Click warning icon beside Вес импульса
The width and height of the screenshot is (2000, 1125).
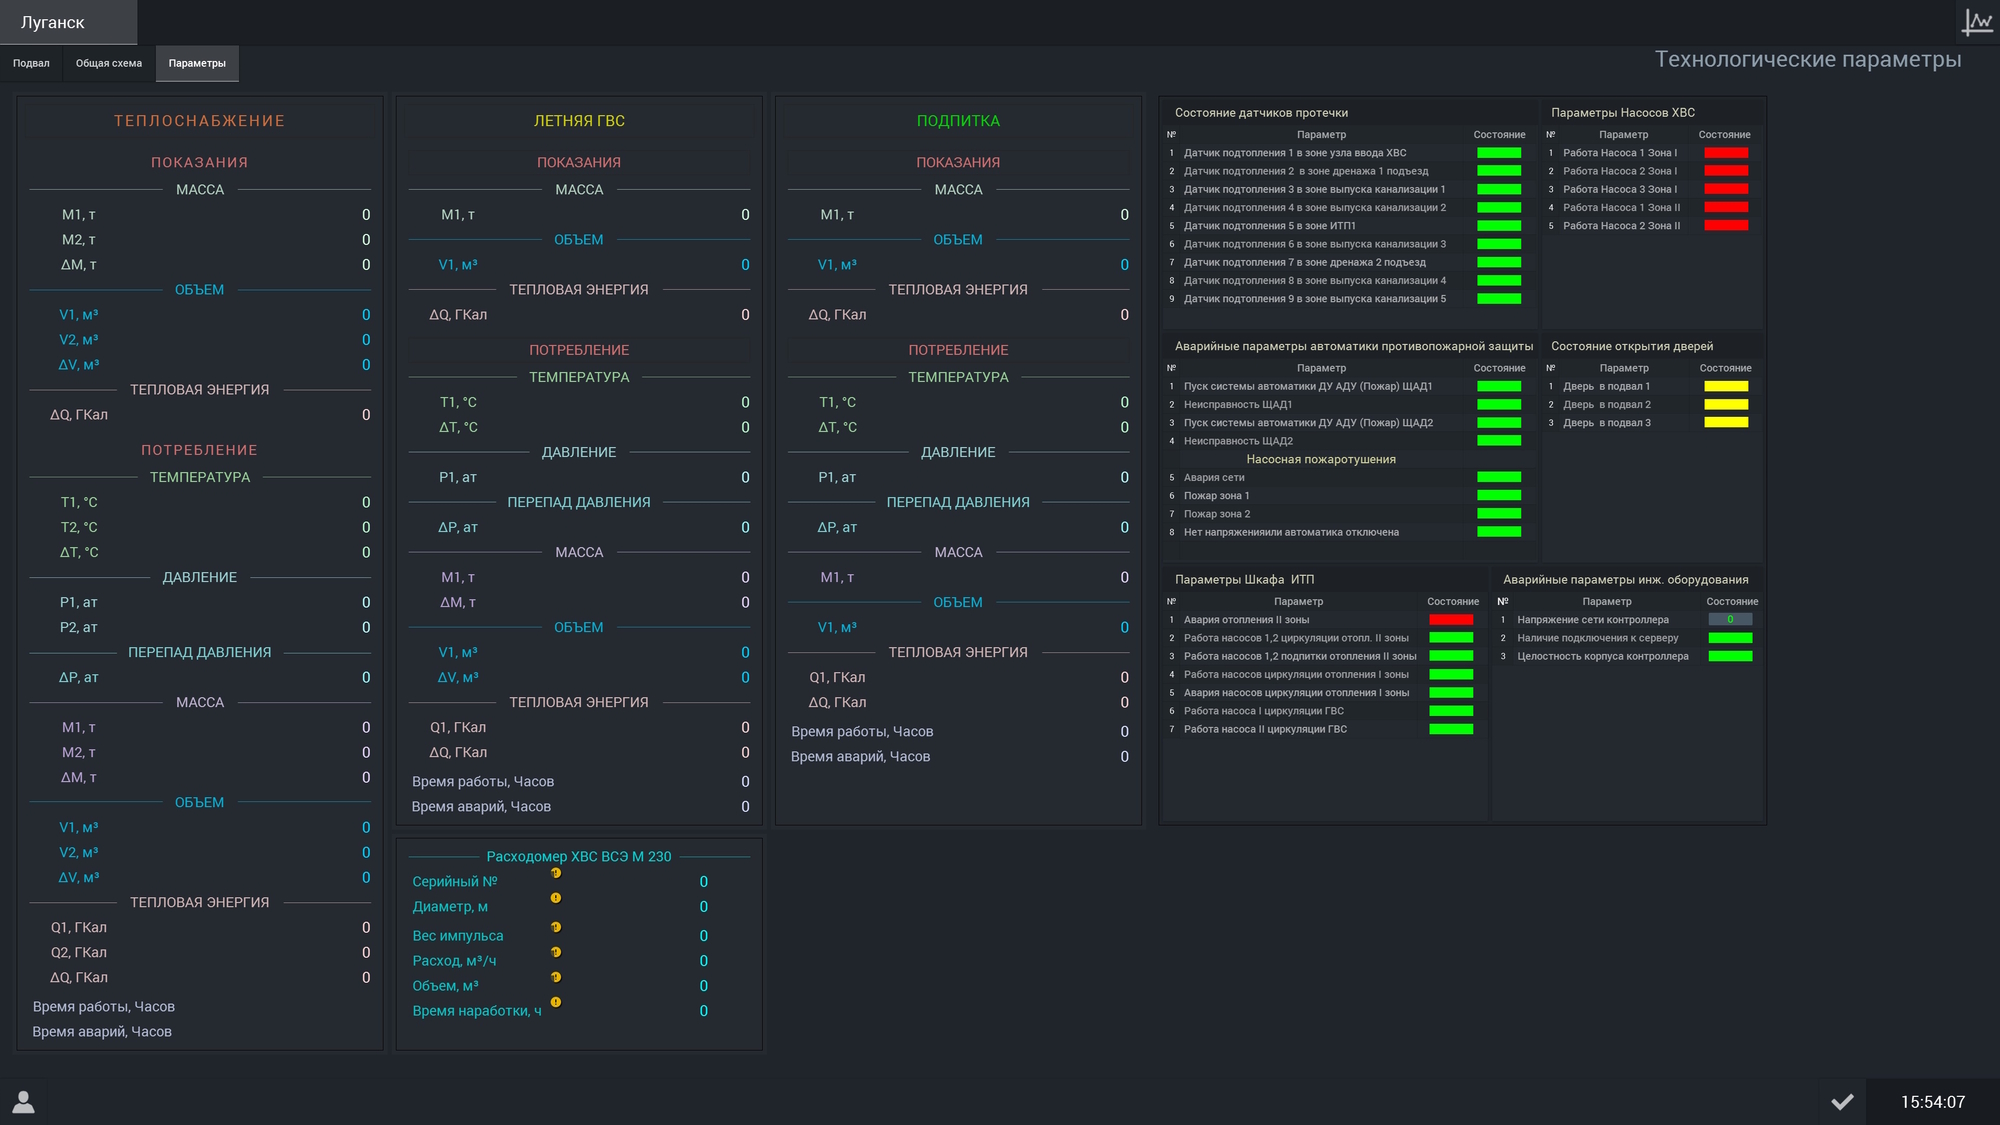[x=556, y=927]
